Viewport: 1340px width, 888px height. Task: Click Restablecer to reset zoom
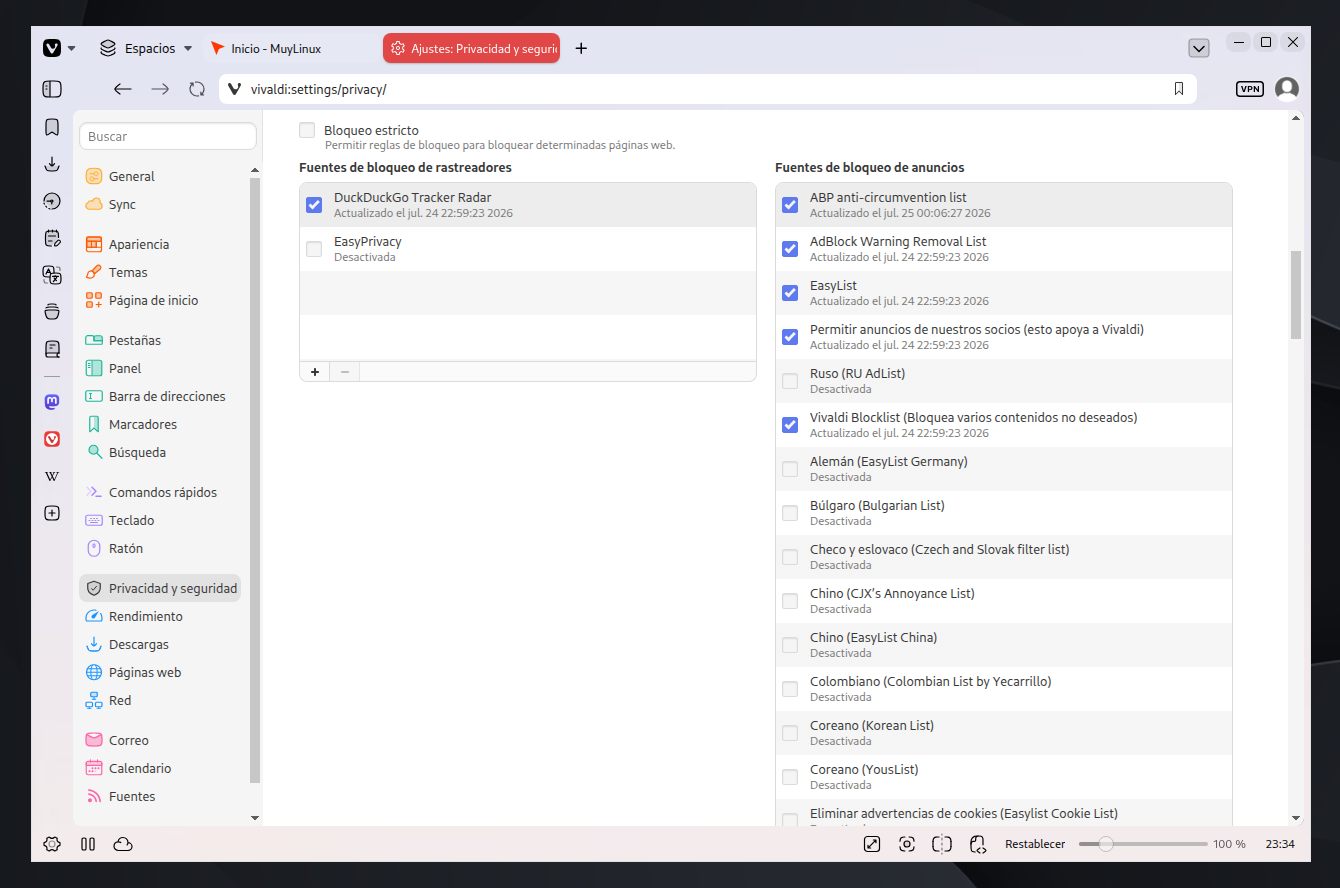(1035, 844)
